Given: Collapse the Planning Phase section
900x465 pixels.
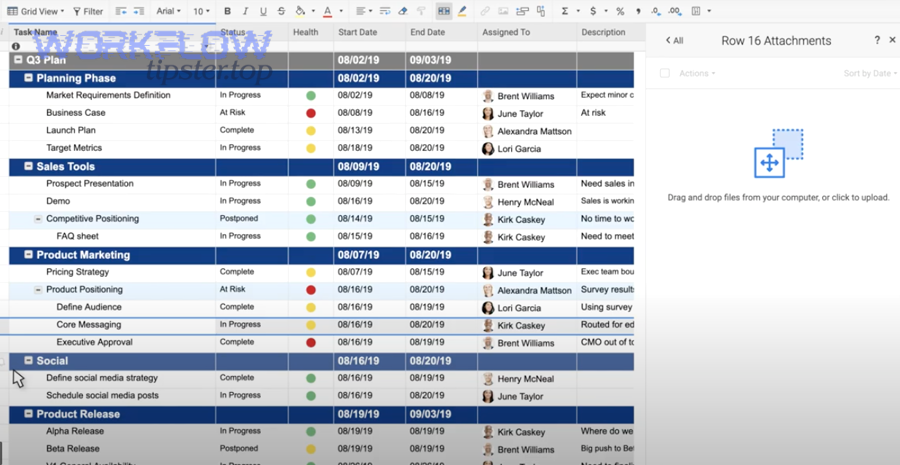Looking at the screenshot, I should click(28, 78).
